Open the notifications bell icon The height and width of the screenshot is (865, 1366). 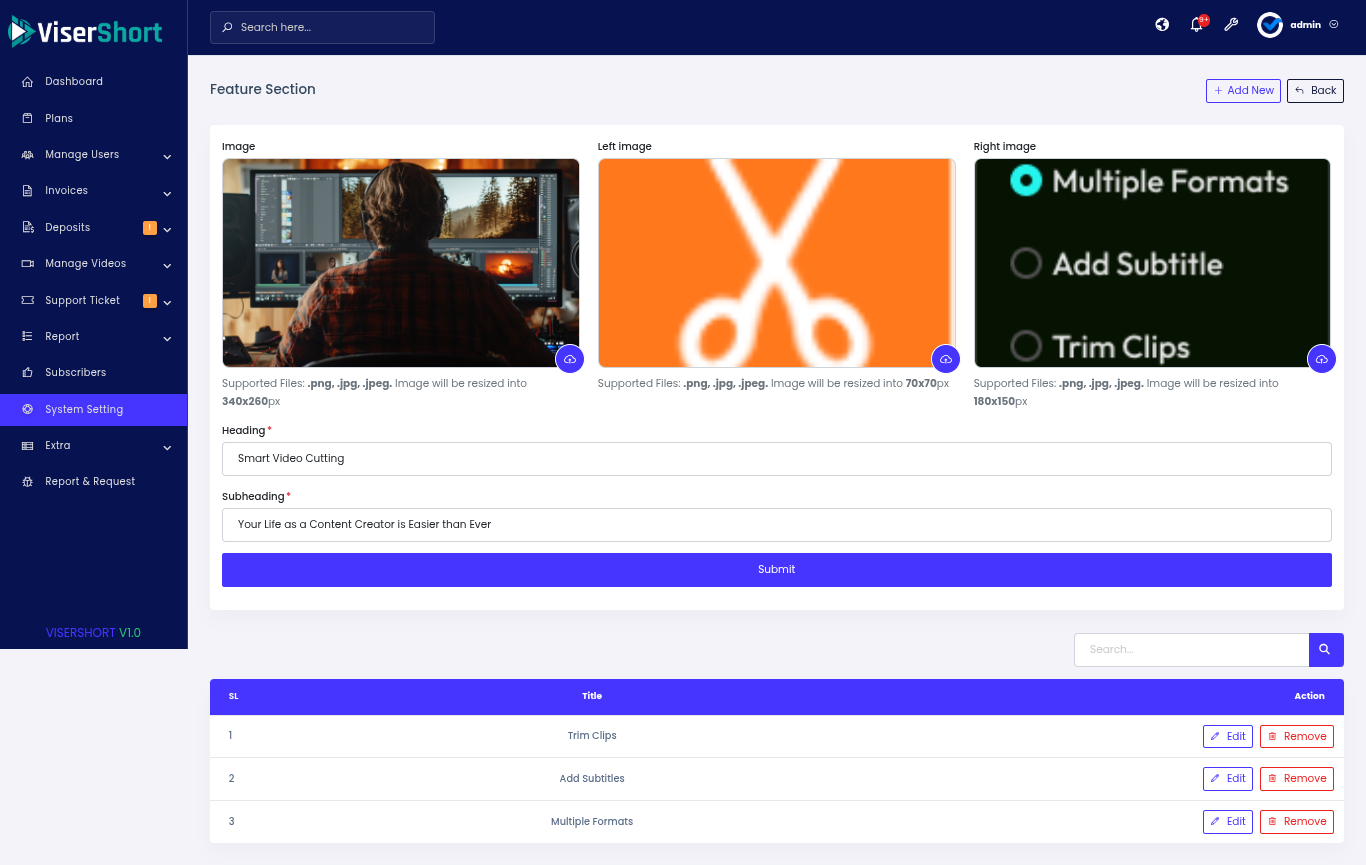[x=1196, y=25]
